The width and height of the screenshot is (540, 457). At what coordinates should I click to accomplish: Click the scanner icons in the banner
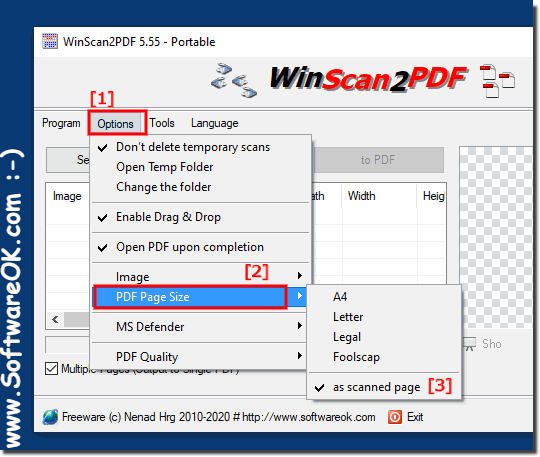234,80
